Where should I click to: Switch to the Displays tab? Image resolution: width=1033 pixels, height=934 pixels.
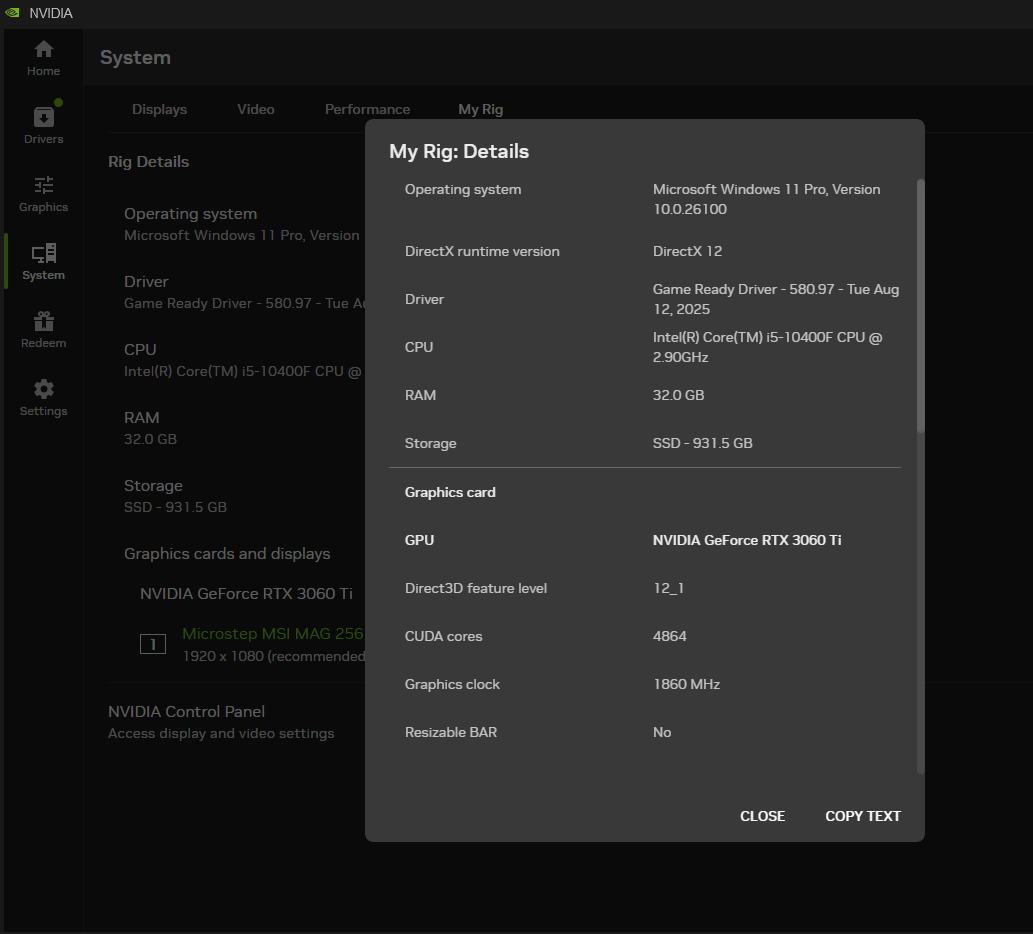click(x=159, y=109)
